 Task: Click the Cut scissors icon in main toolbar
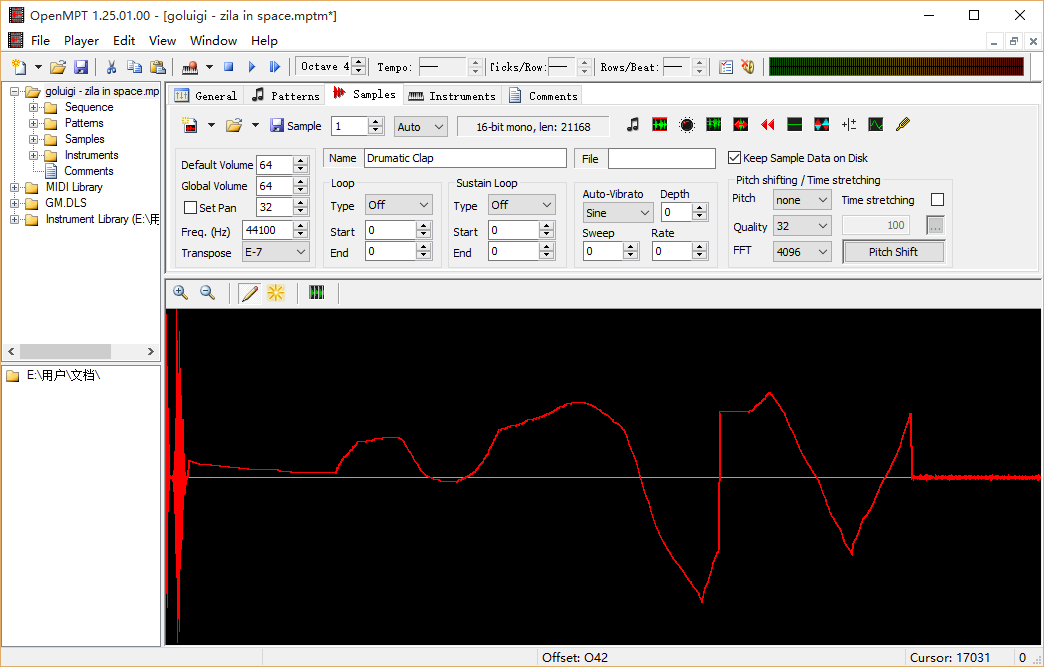[x=111, y=67]
